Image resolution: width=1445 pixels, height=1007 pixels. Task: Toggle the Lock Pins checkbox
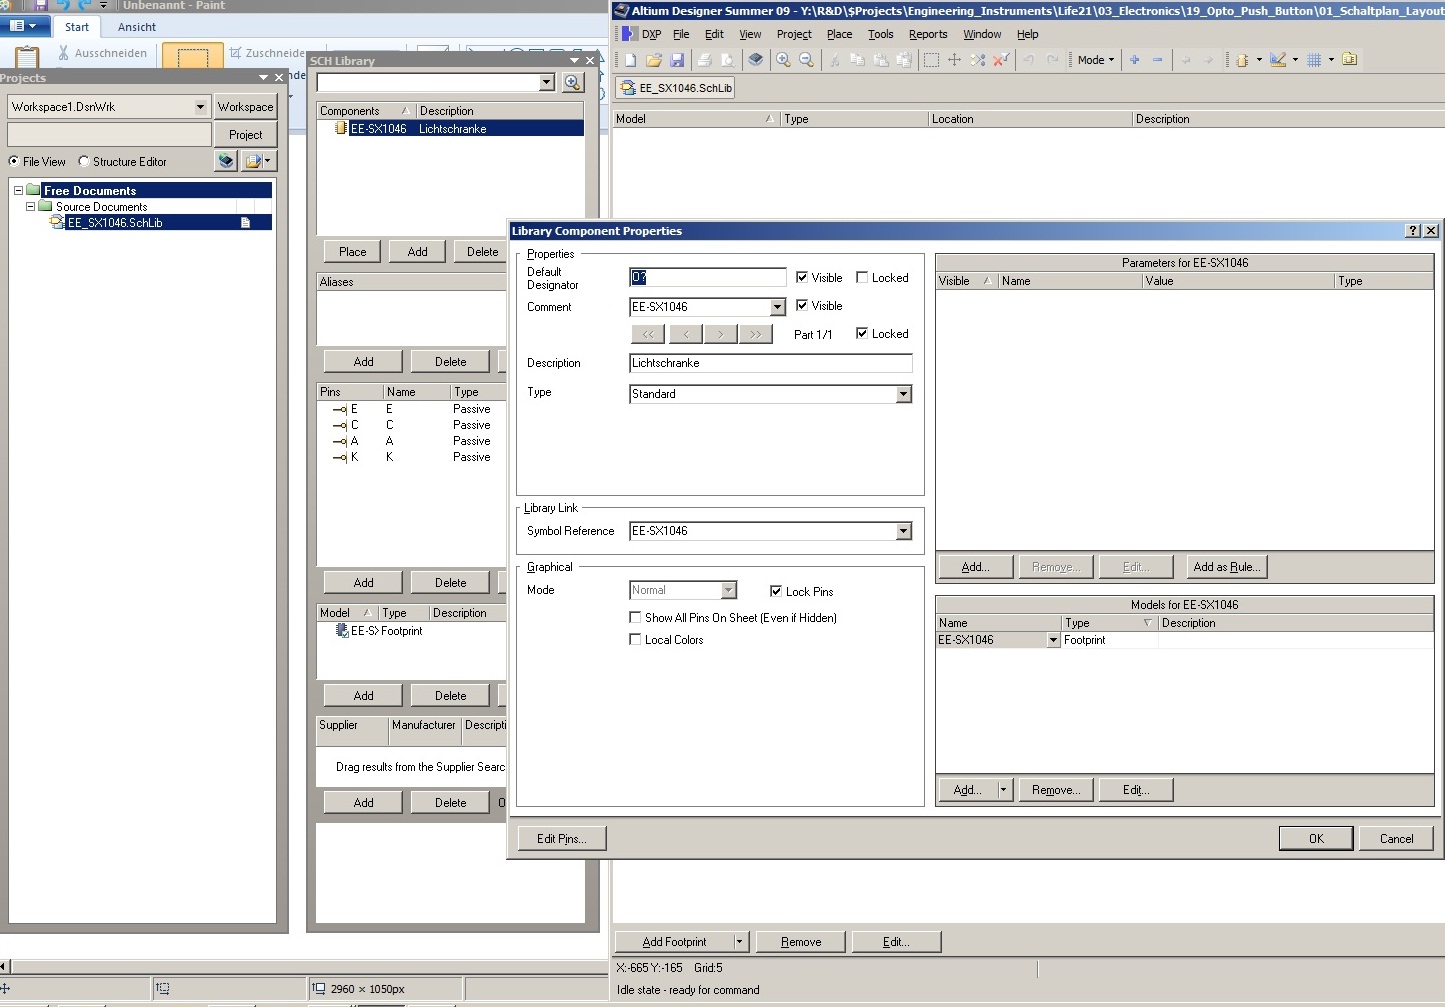coord(776,591)
